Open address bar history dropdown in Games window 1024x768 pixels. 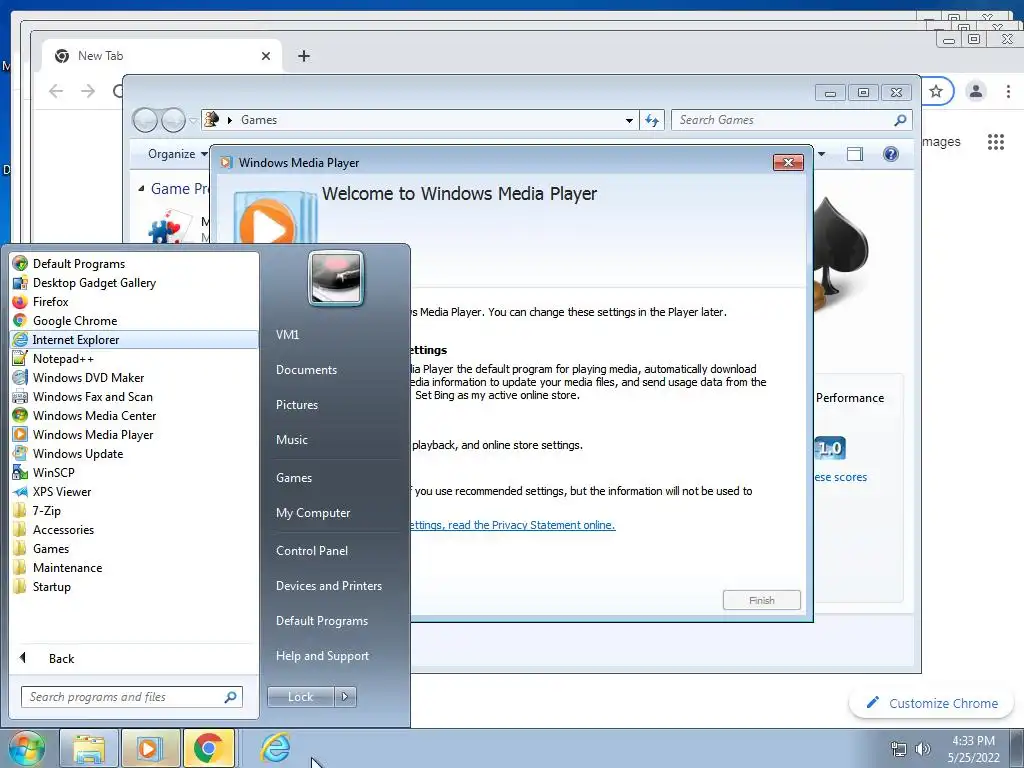[629, 120]
